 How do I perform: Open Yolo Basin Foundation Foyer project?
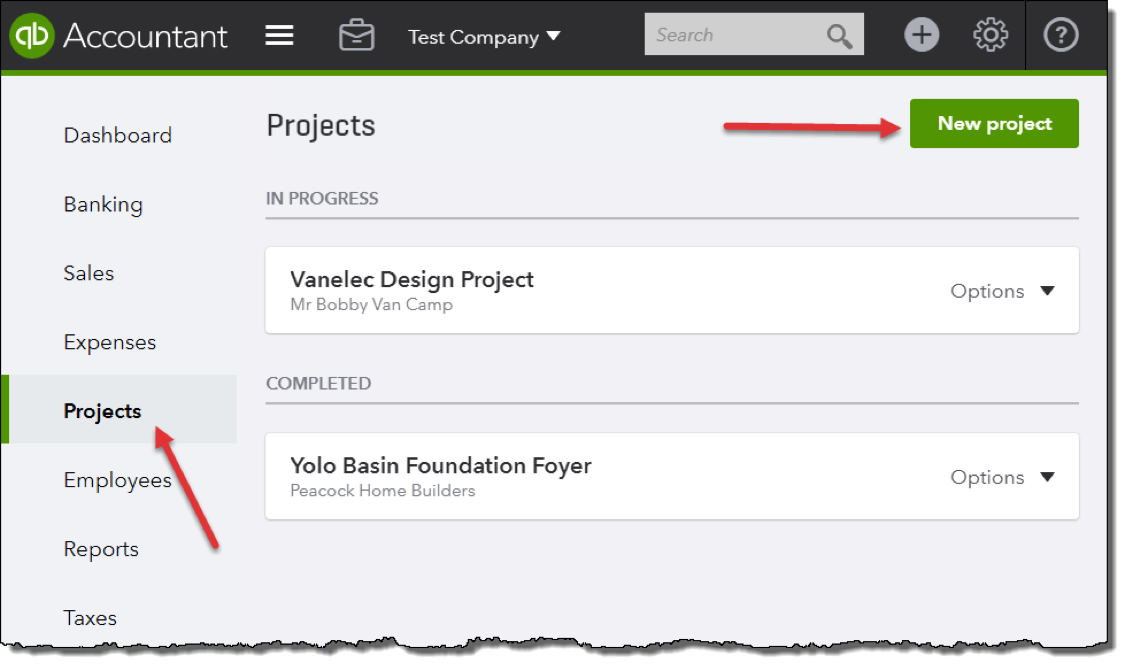[x=441, y=466]
